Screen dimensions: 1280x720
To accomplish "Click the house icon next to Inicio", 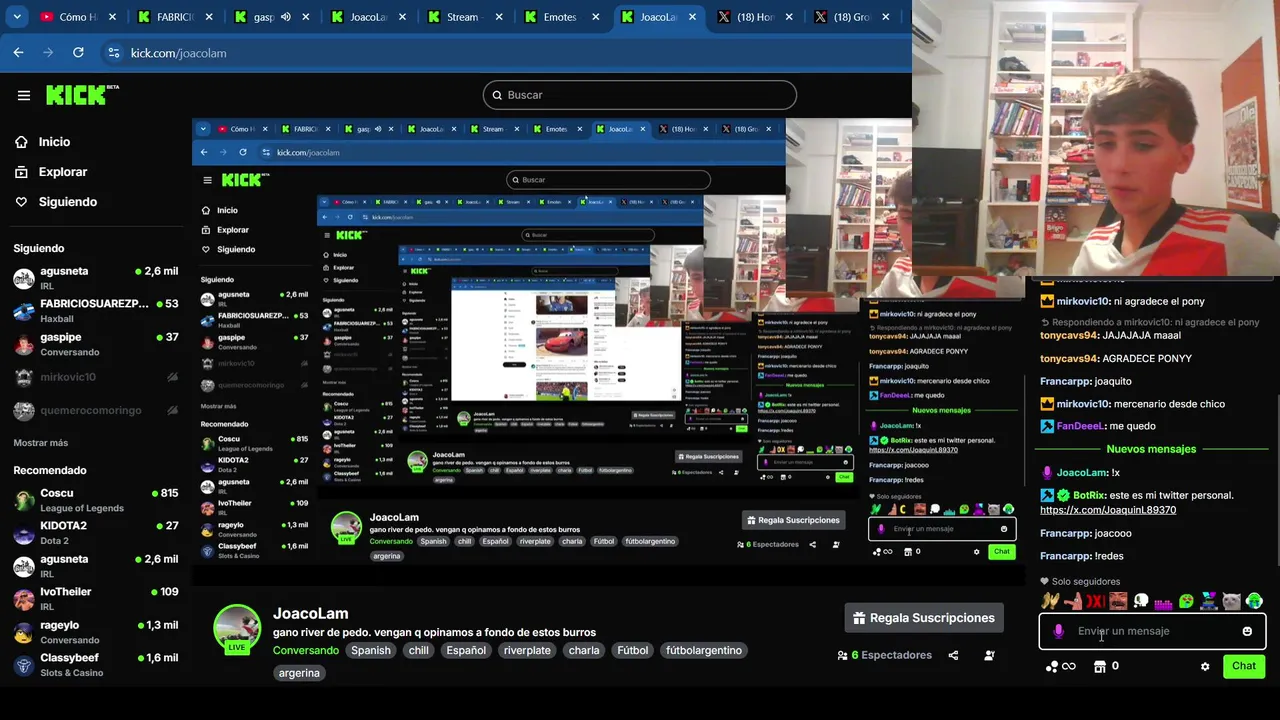I will pos(21,142).
